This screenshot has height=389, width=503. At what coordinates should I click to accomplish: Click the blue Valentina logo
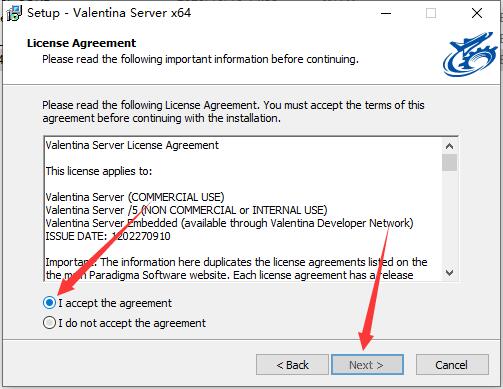pos(470,54)
